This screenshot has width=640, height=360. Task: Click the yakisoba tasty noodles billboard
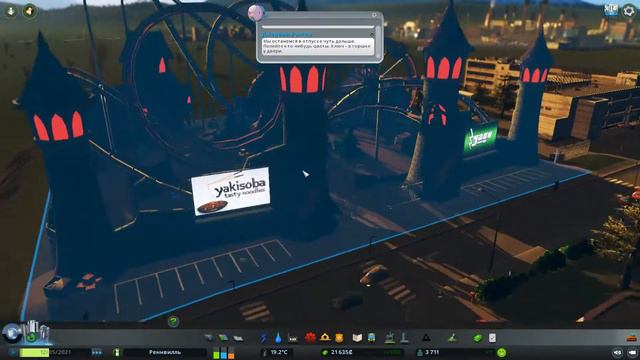(231, 190)
